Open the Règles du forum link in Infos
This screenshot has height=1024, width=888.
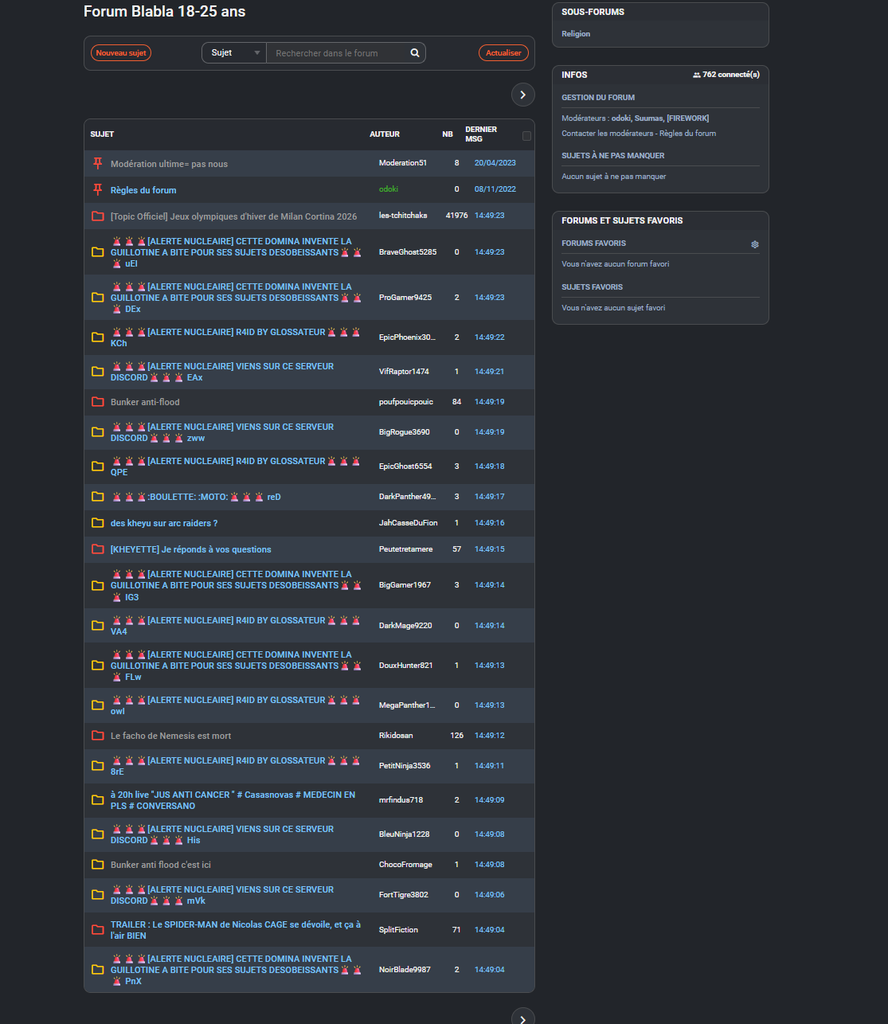coord(690,133)
